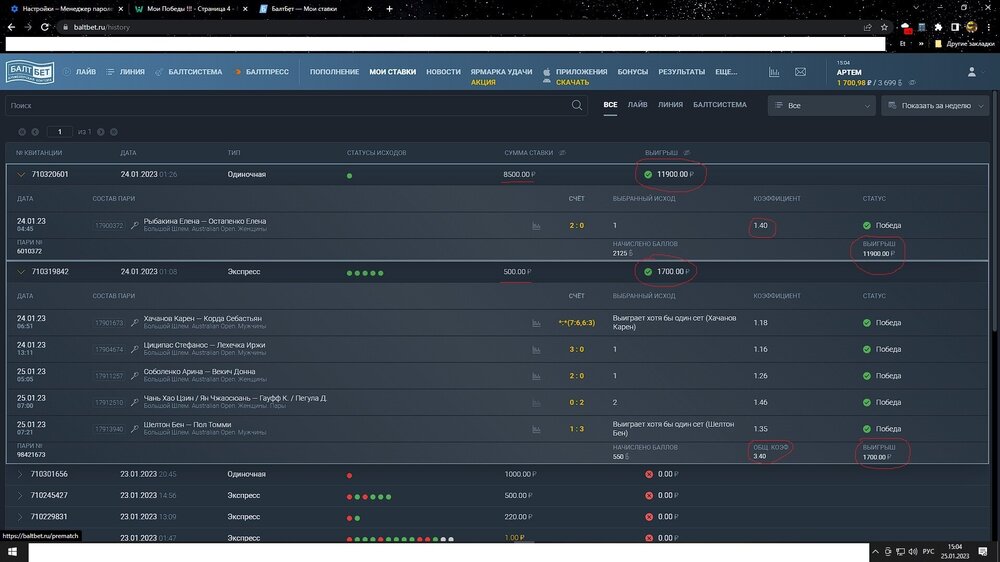
Task: Expand bet receipt 710301656
Action: [21, 474]
